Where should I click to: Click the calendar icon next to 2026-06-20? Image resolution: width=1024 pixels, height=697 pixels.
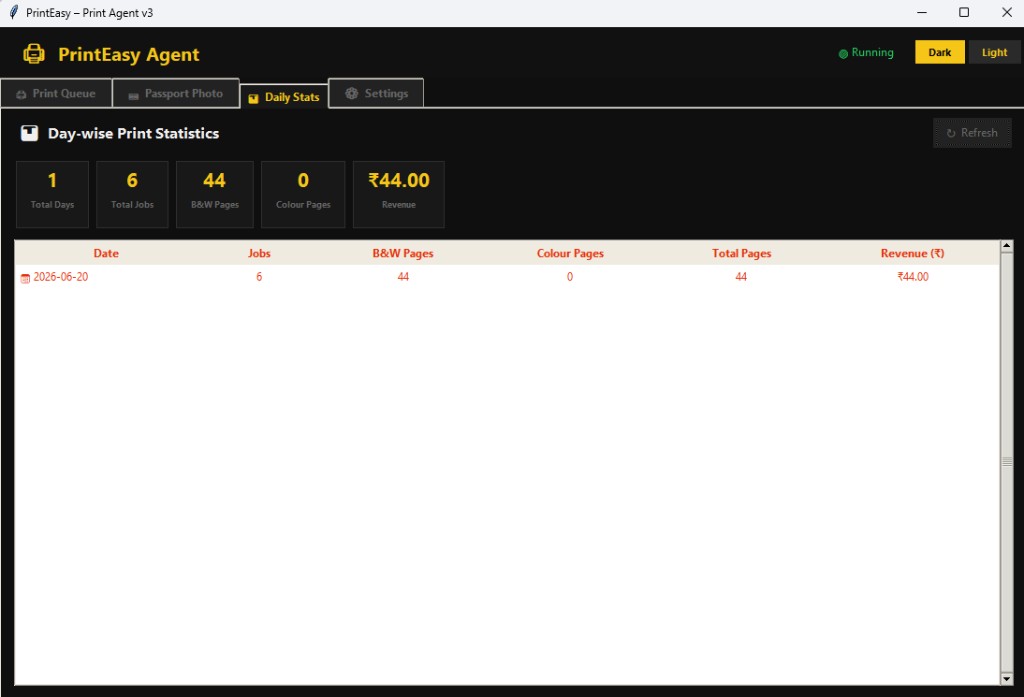click(25, 278)
